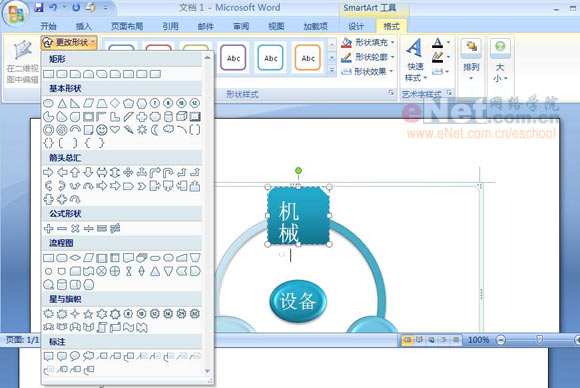Expand the 快速样式 WordArt gallery
580x388 pixels.
[x=415, y=60]
